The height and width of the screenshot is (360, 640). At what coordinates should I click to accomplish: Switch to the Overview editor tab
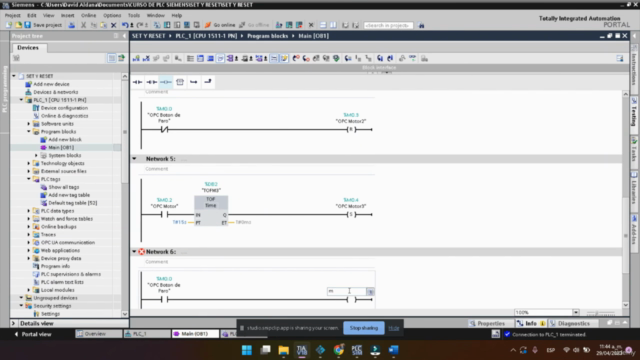(99, 334)
